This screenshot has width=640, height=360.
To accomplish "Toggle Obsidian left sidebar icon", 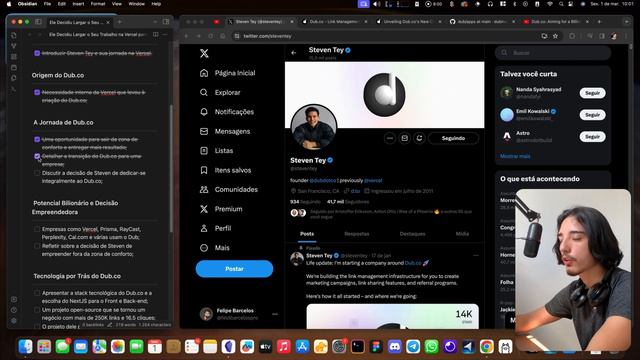I will pyautogui.click(x=38, y=22).
